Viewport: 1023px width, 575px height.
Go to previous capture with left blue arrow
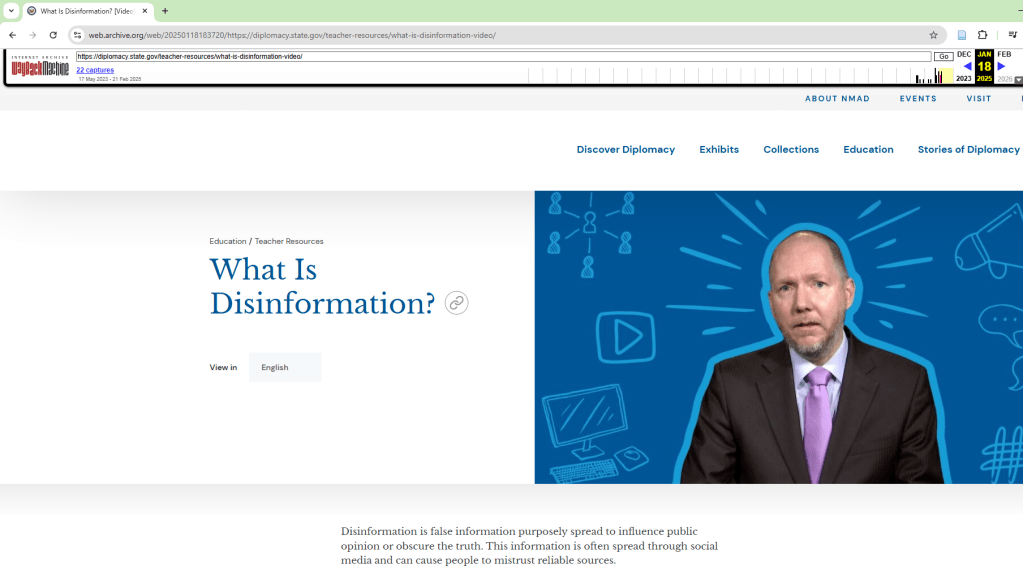point(967,67)
